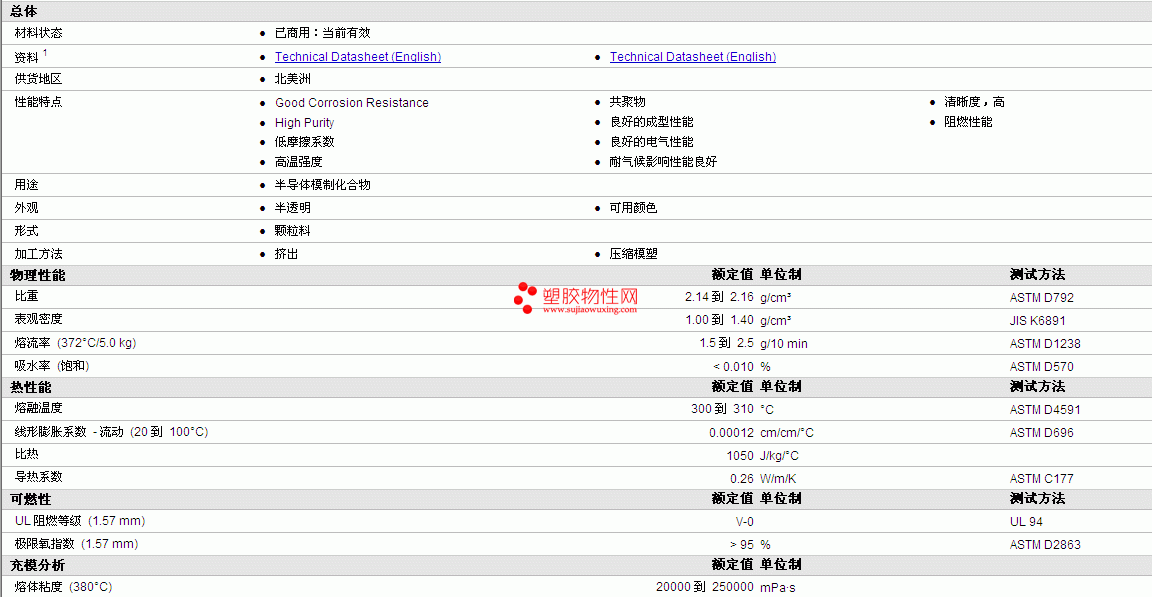Select the 良好的成型性能 feature
Image resolution: width=1152 pixels, height=597 pixels.
pos(652,122)
